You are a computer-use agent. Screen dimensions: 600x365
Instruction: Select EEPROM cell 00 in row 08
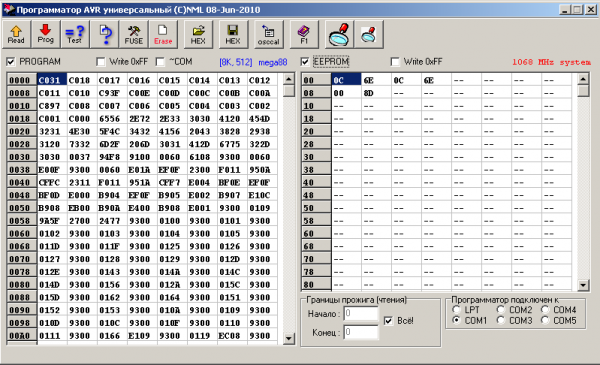click(346, 93)
